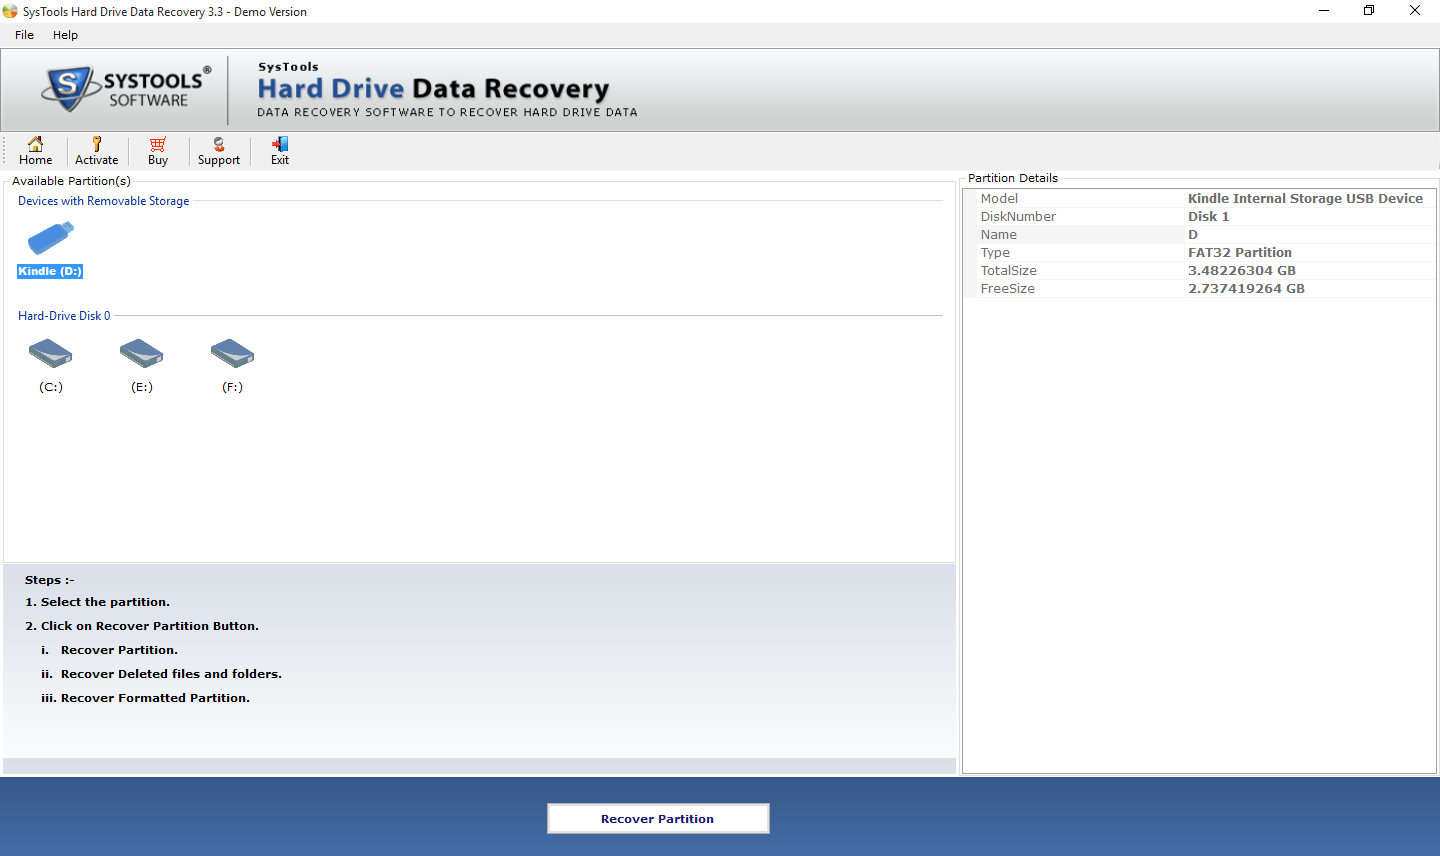1440x856 pixels.
Task: Click 'Recover Formatted Partition.' text
Action: pos(155,698)
